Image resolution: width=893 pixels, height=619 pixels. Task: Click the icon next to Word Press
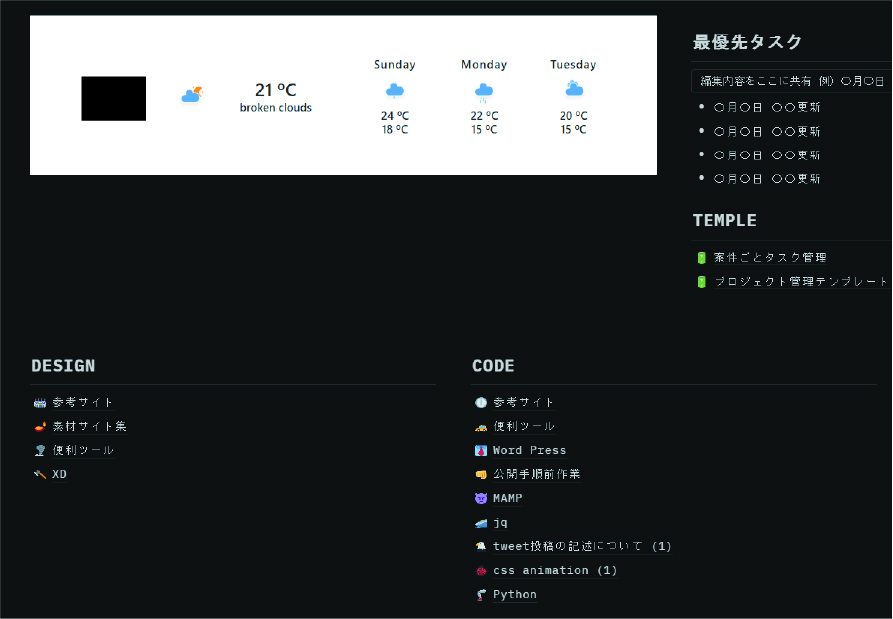(481, 451)
